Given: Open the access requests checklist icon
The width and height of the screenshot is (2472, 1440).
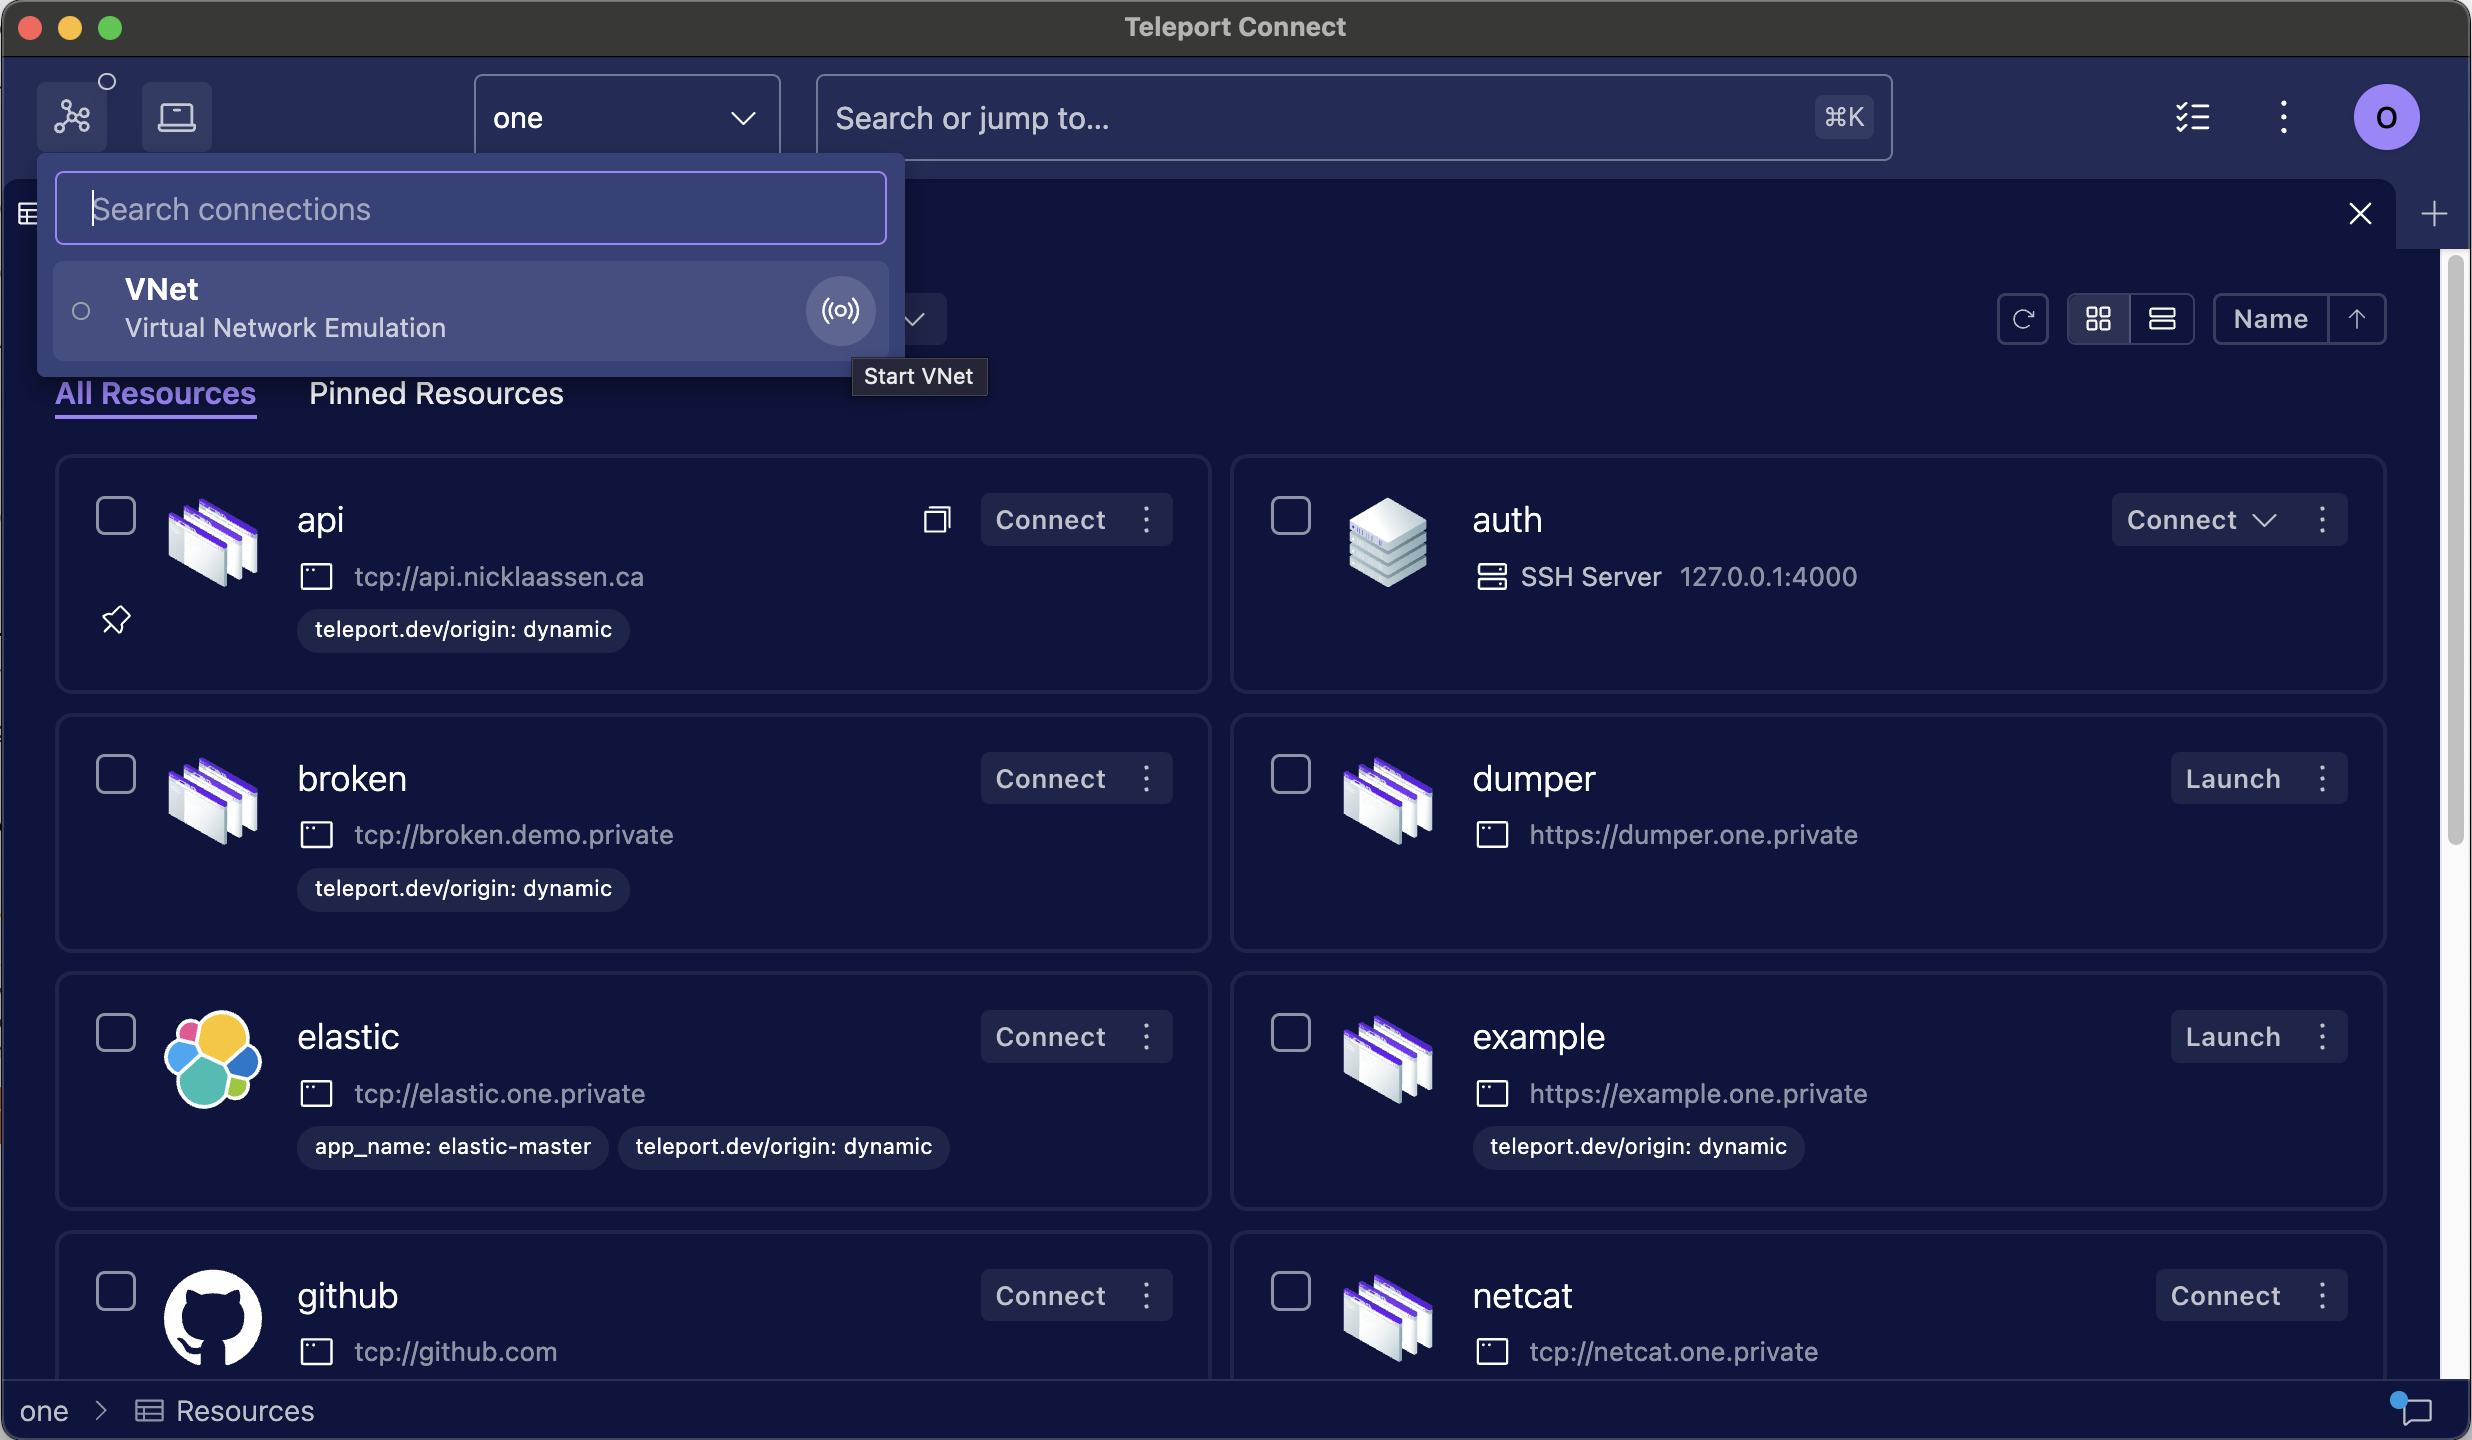Looking at the screenshot, I should tap(2194, 117).
